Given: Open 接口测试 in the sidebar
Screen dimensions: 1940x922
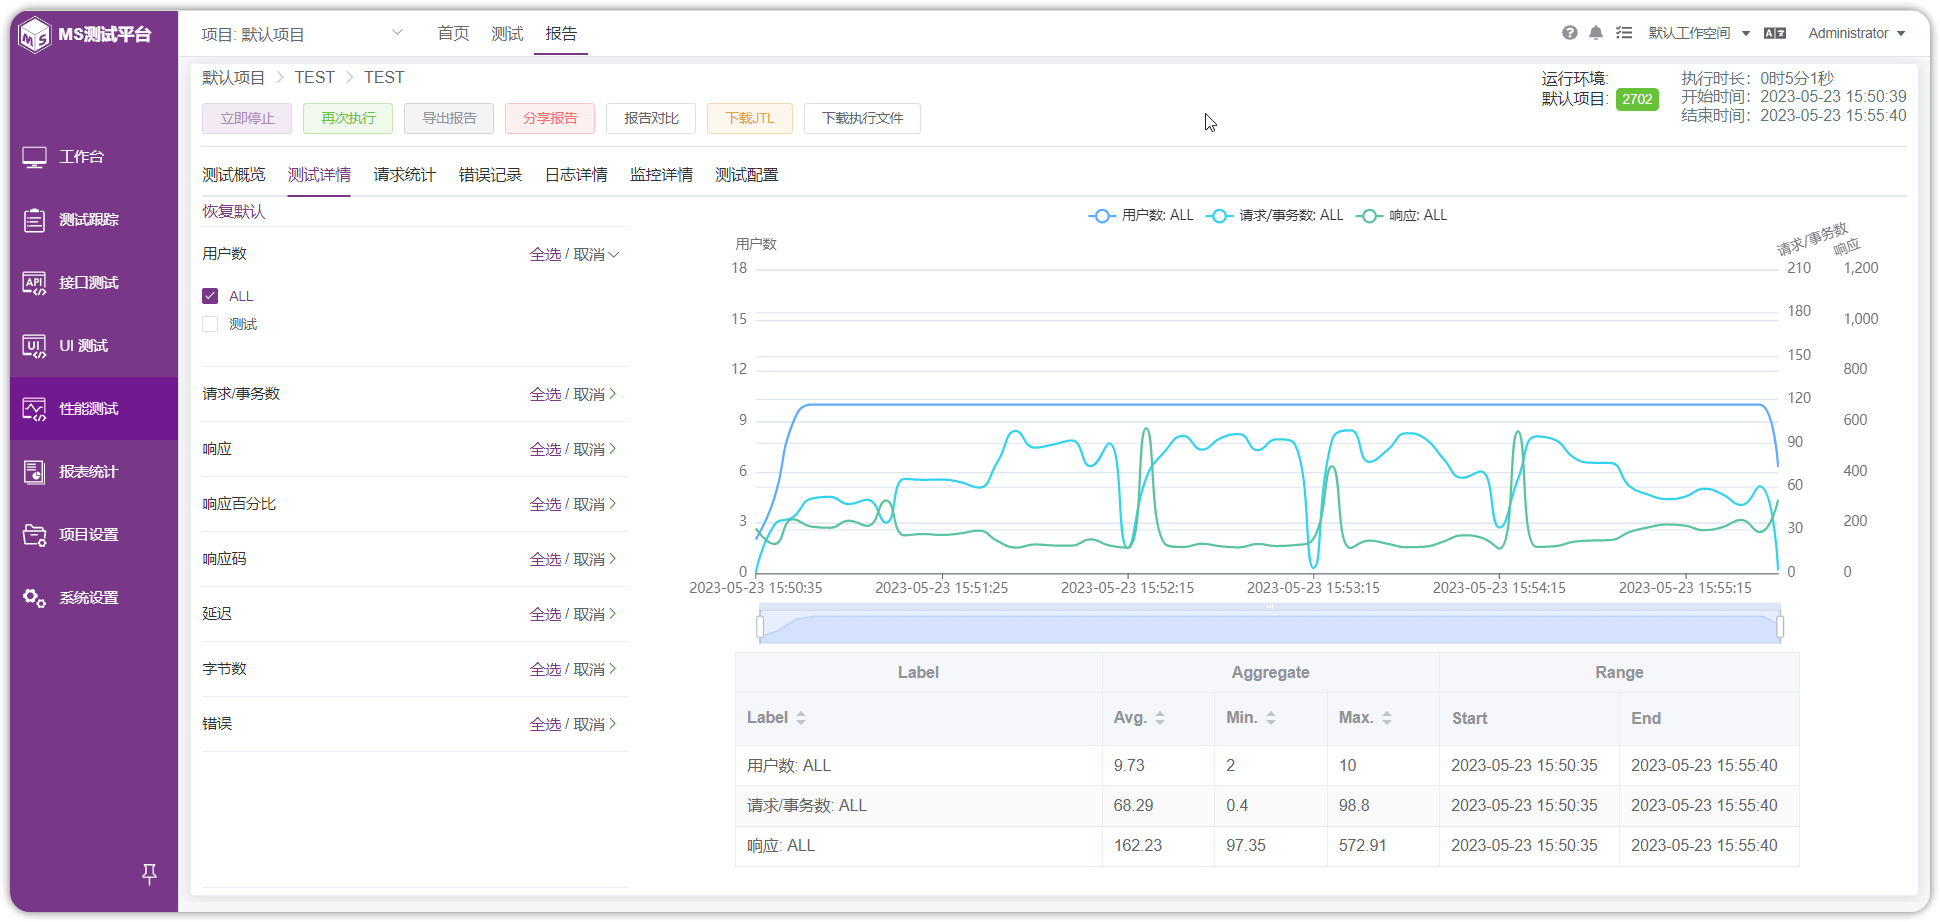Looking at the screenshot, I should pos(94,283).
